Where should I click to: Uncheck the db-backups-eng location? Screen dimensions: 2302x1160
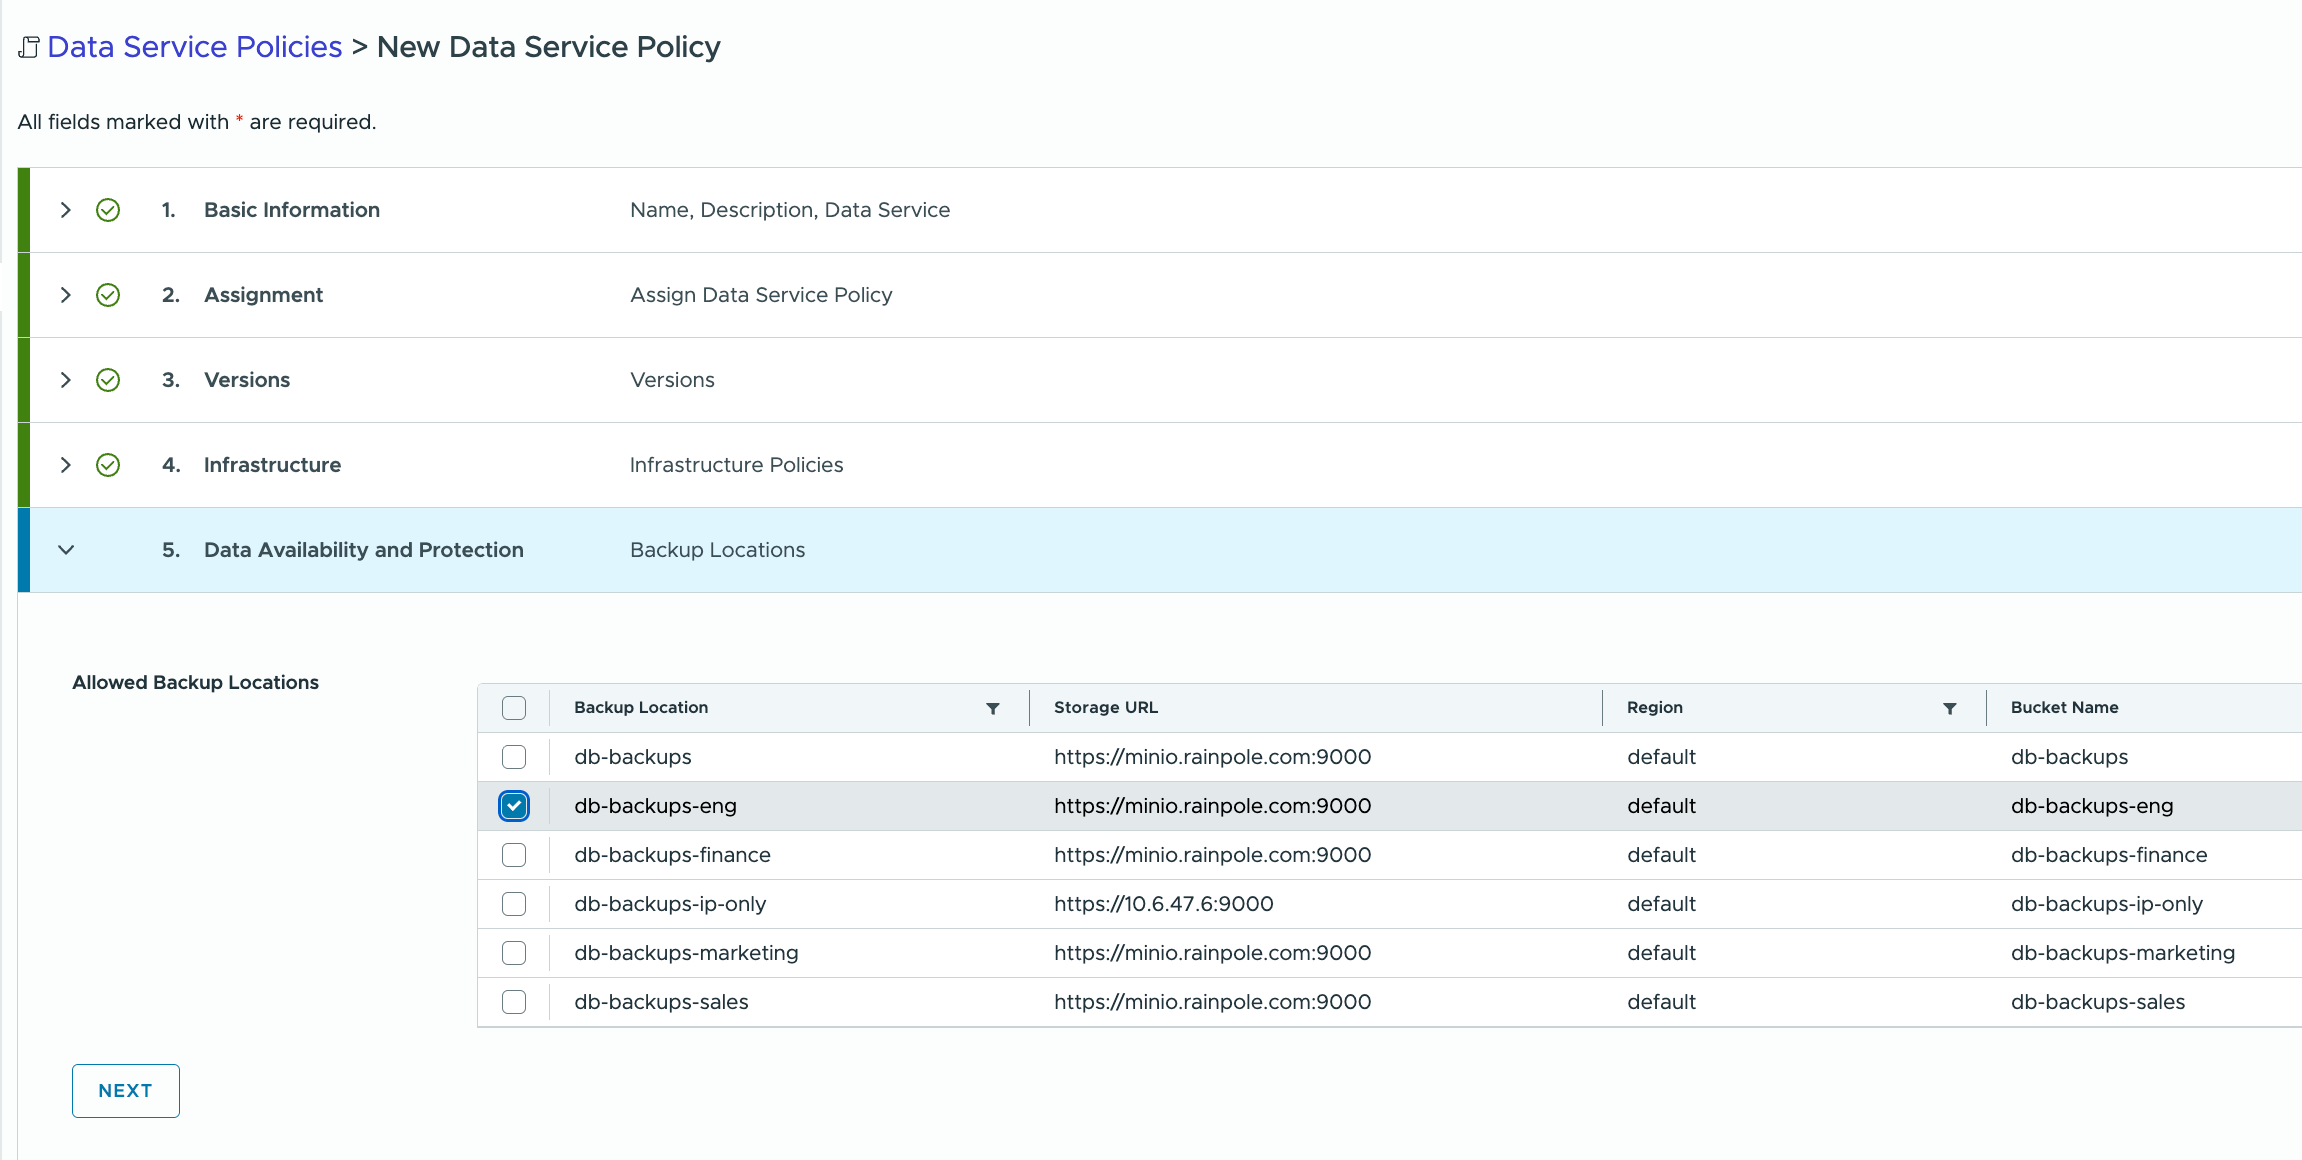(514, 806)
